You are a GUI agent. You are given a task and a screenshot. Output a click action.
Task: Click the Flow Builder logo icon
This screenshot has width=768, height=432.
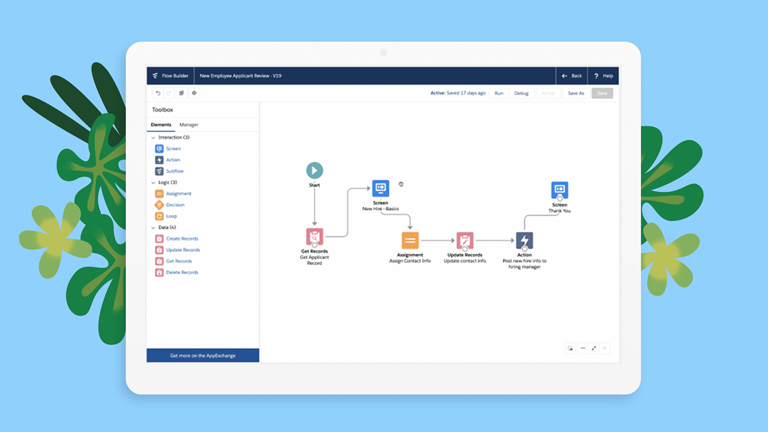[155, 76]
